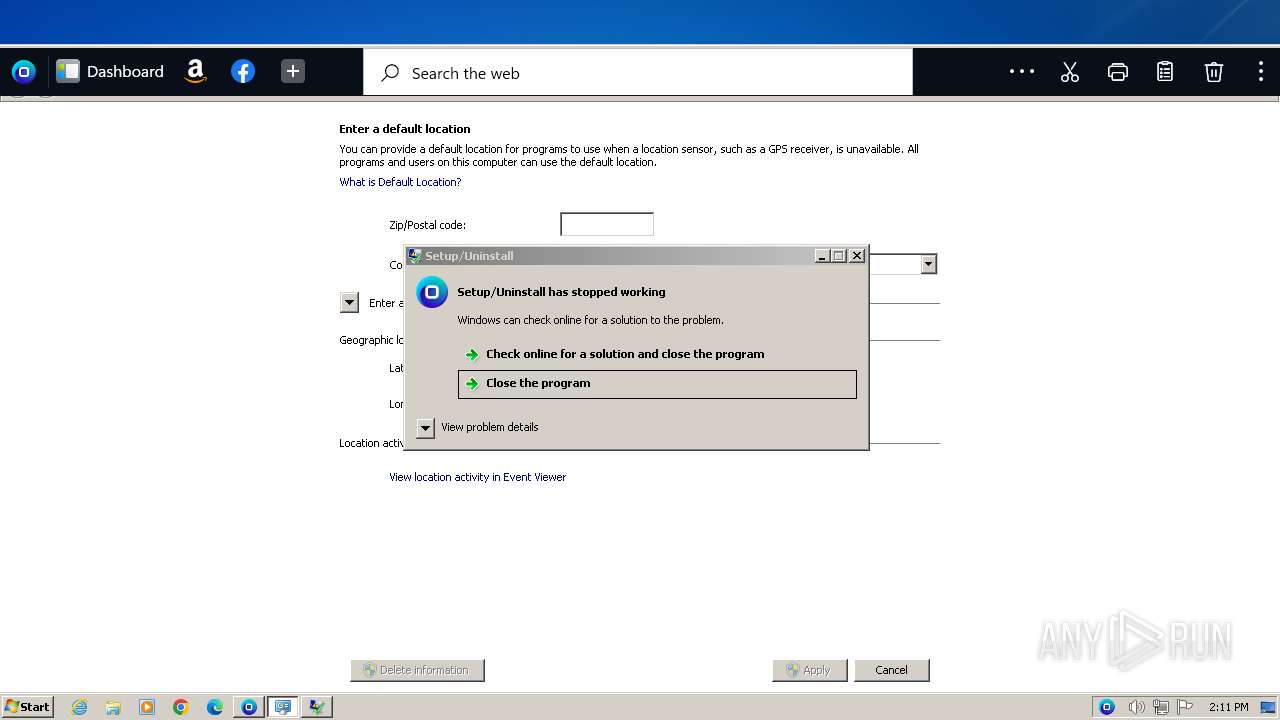This screenshot has width=1280, height=720.
Task: Open the Action Center flag icon
Action: tap(1185, 707)
